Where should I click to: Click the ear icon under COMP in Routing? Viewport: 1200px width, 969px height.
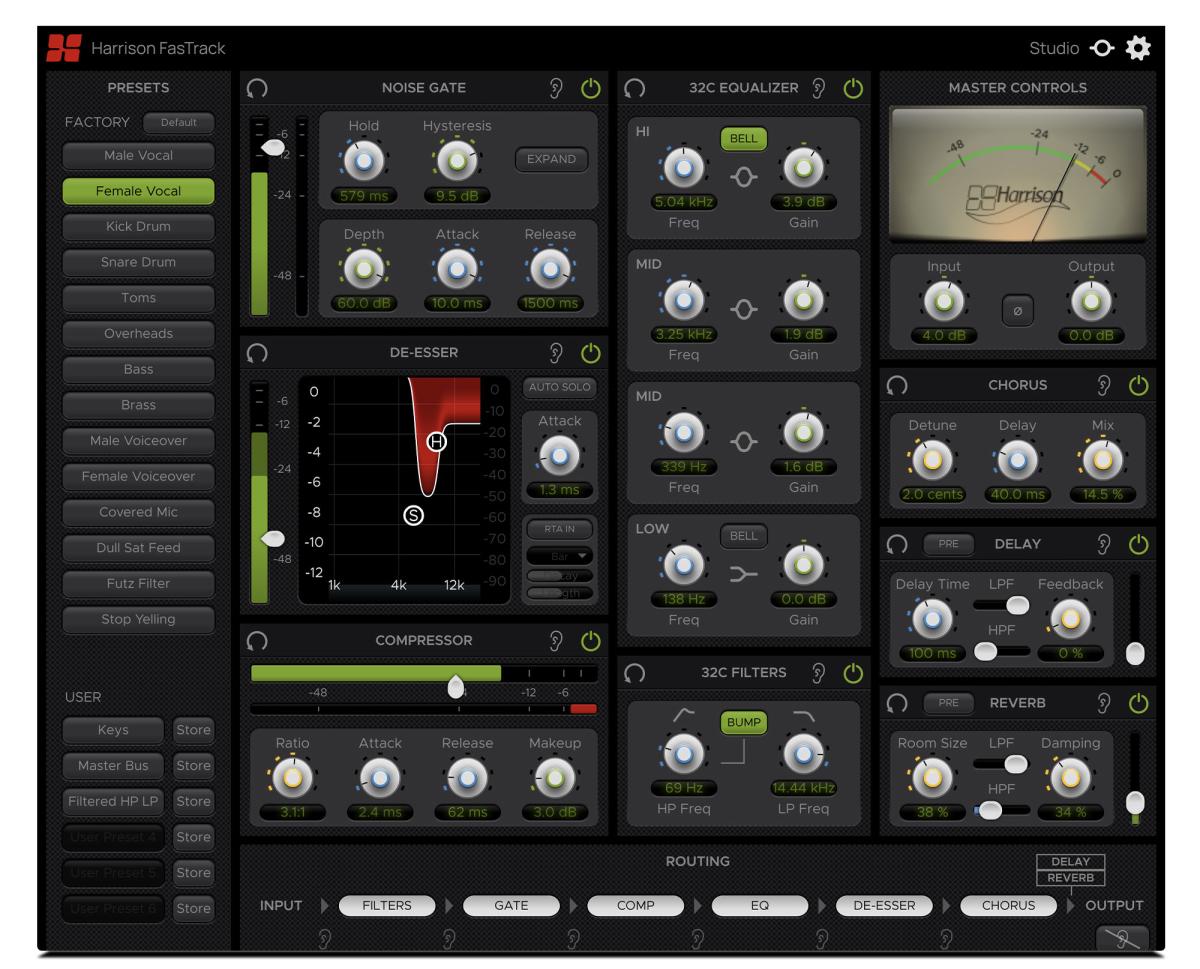tap(573, 938)
